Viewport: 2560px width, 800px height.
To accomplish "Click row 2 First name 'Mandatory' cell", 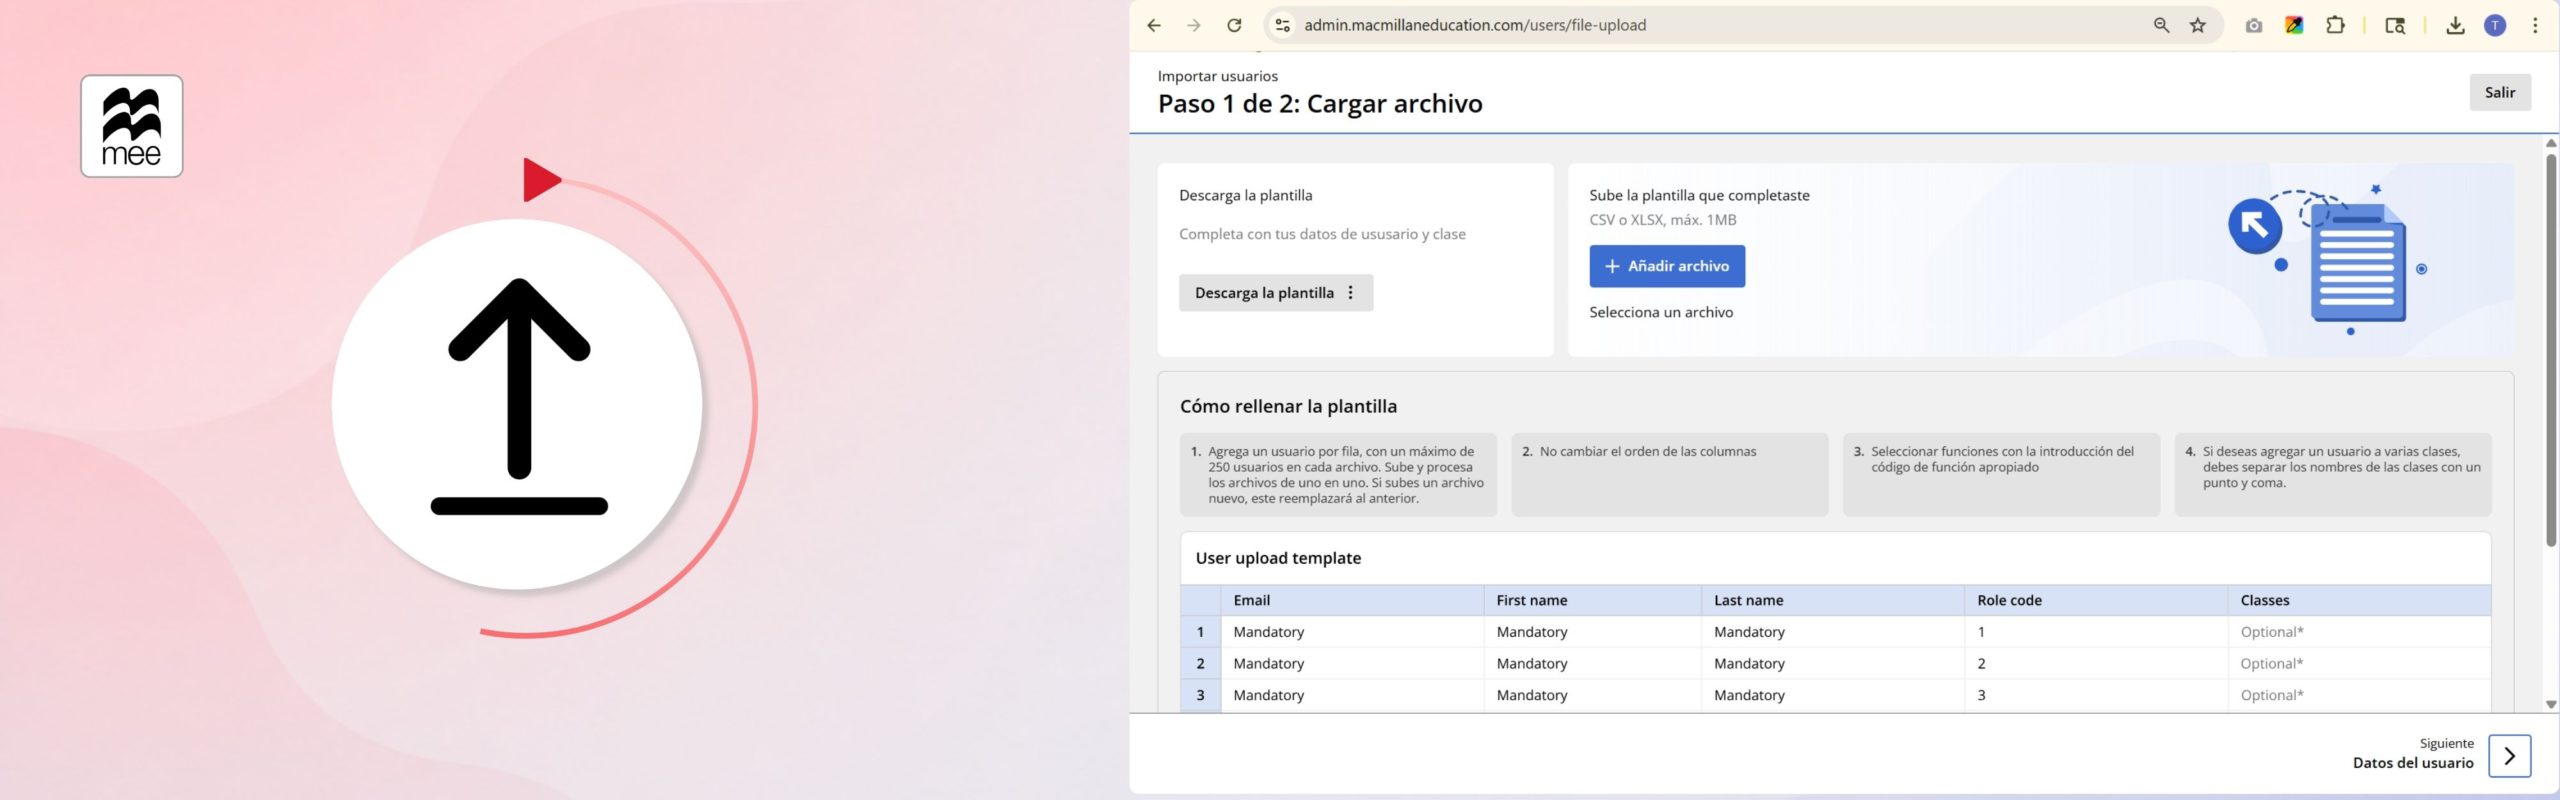I will click(x=1592, y=664).
